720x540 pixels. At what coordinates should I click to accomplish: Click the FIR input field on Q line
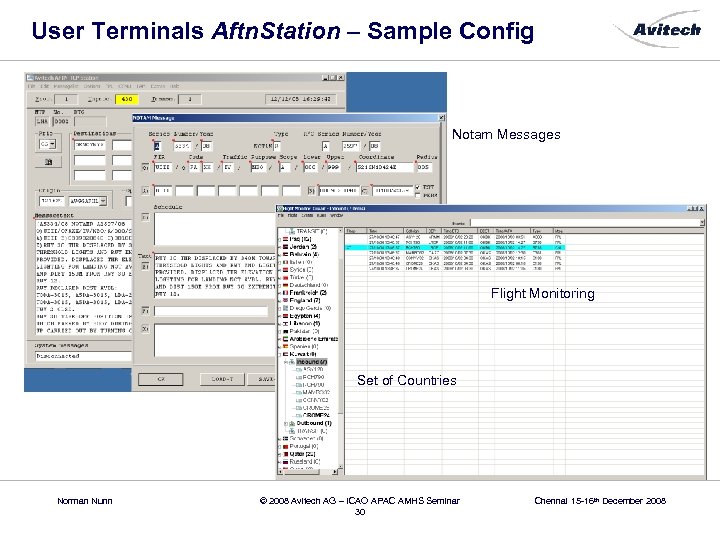pos(163,168)
